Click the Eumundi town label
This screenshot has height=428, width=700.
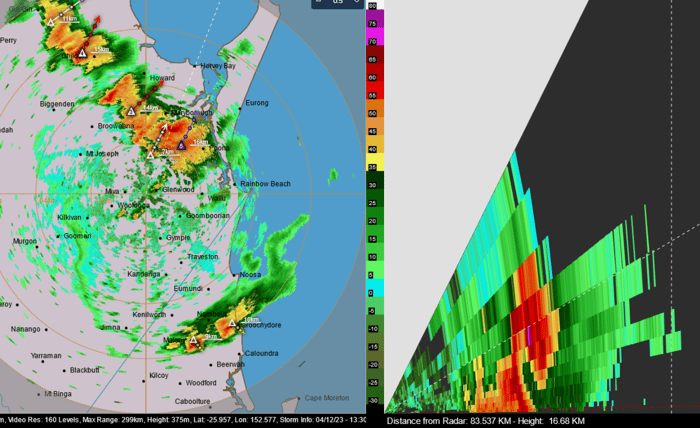coord(188,289)
